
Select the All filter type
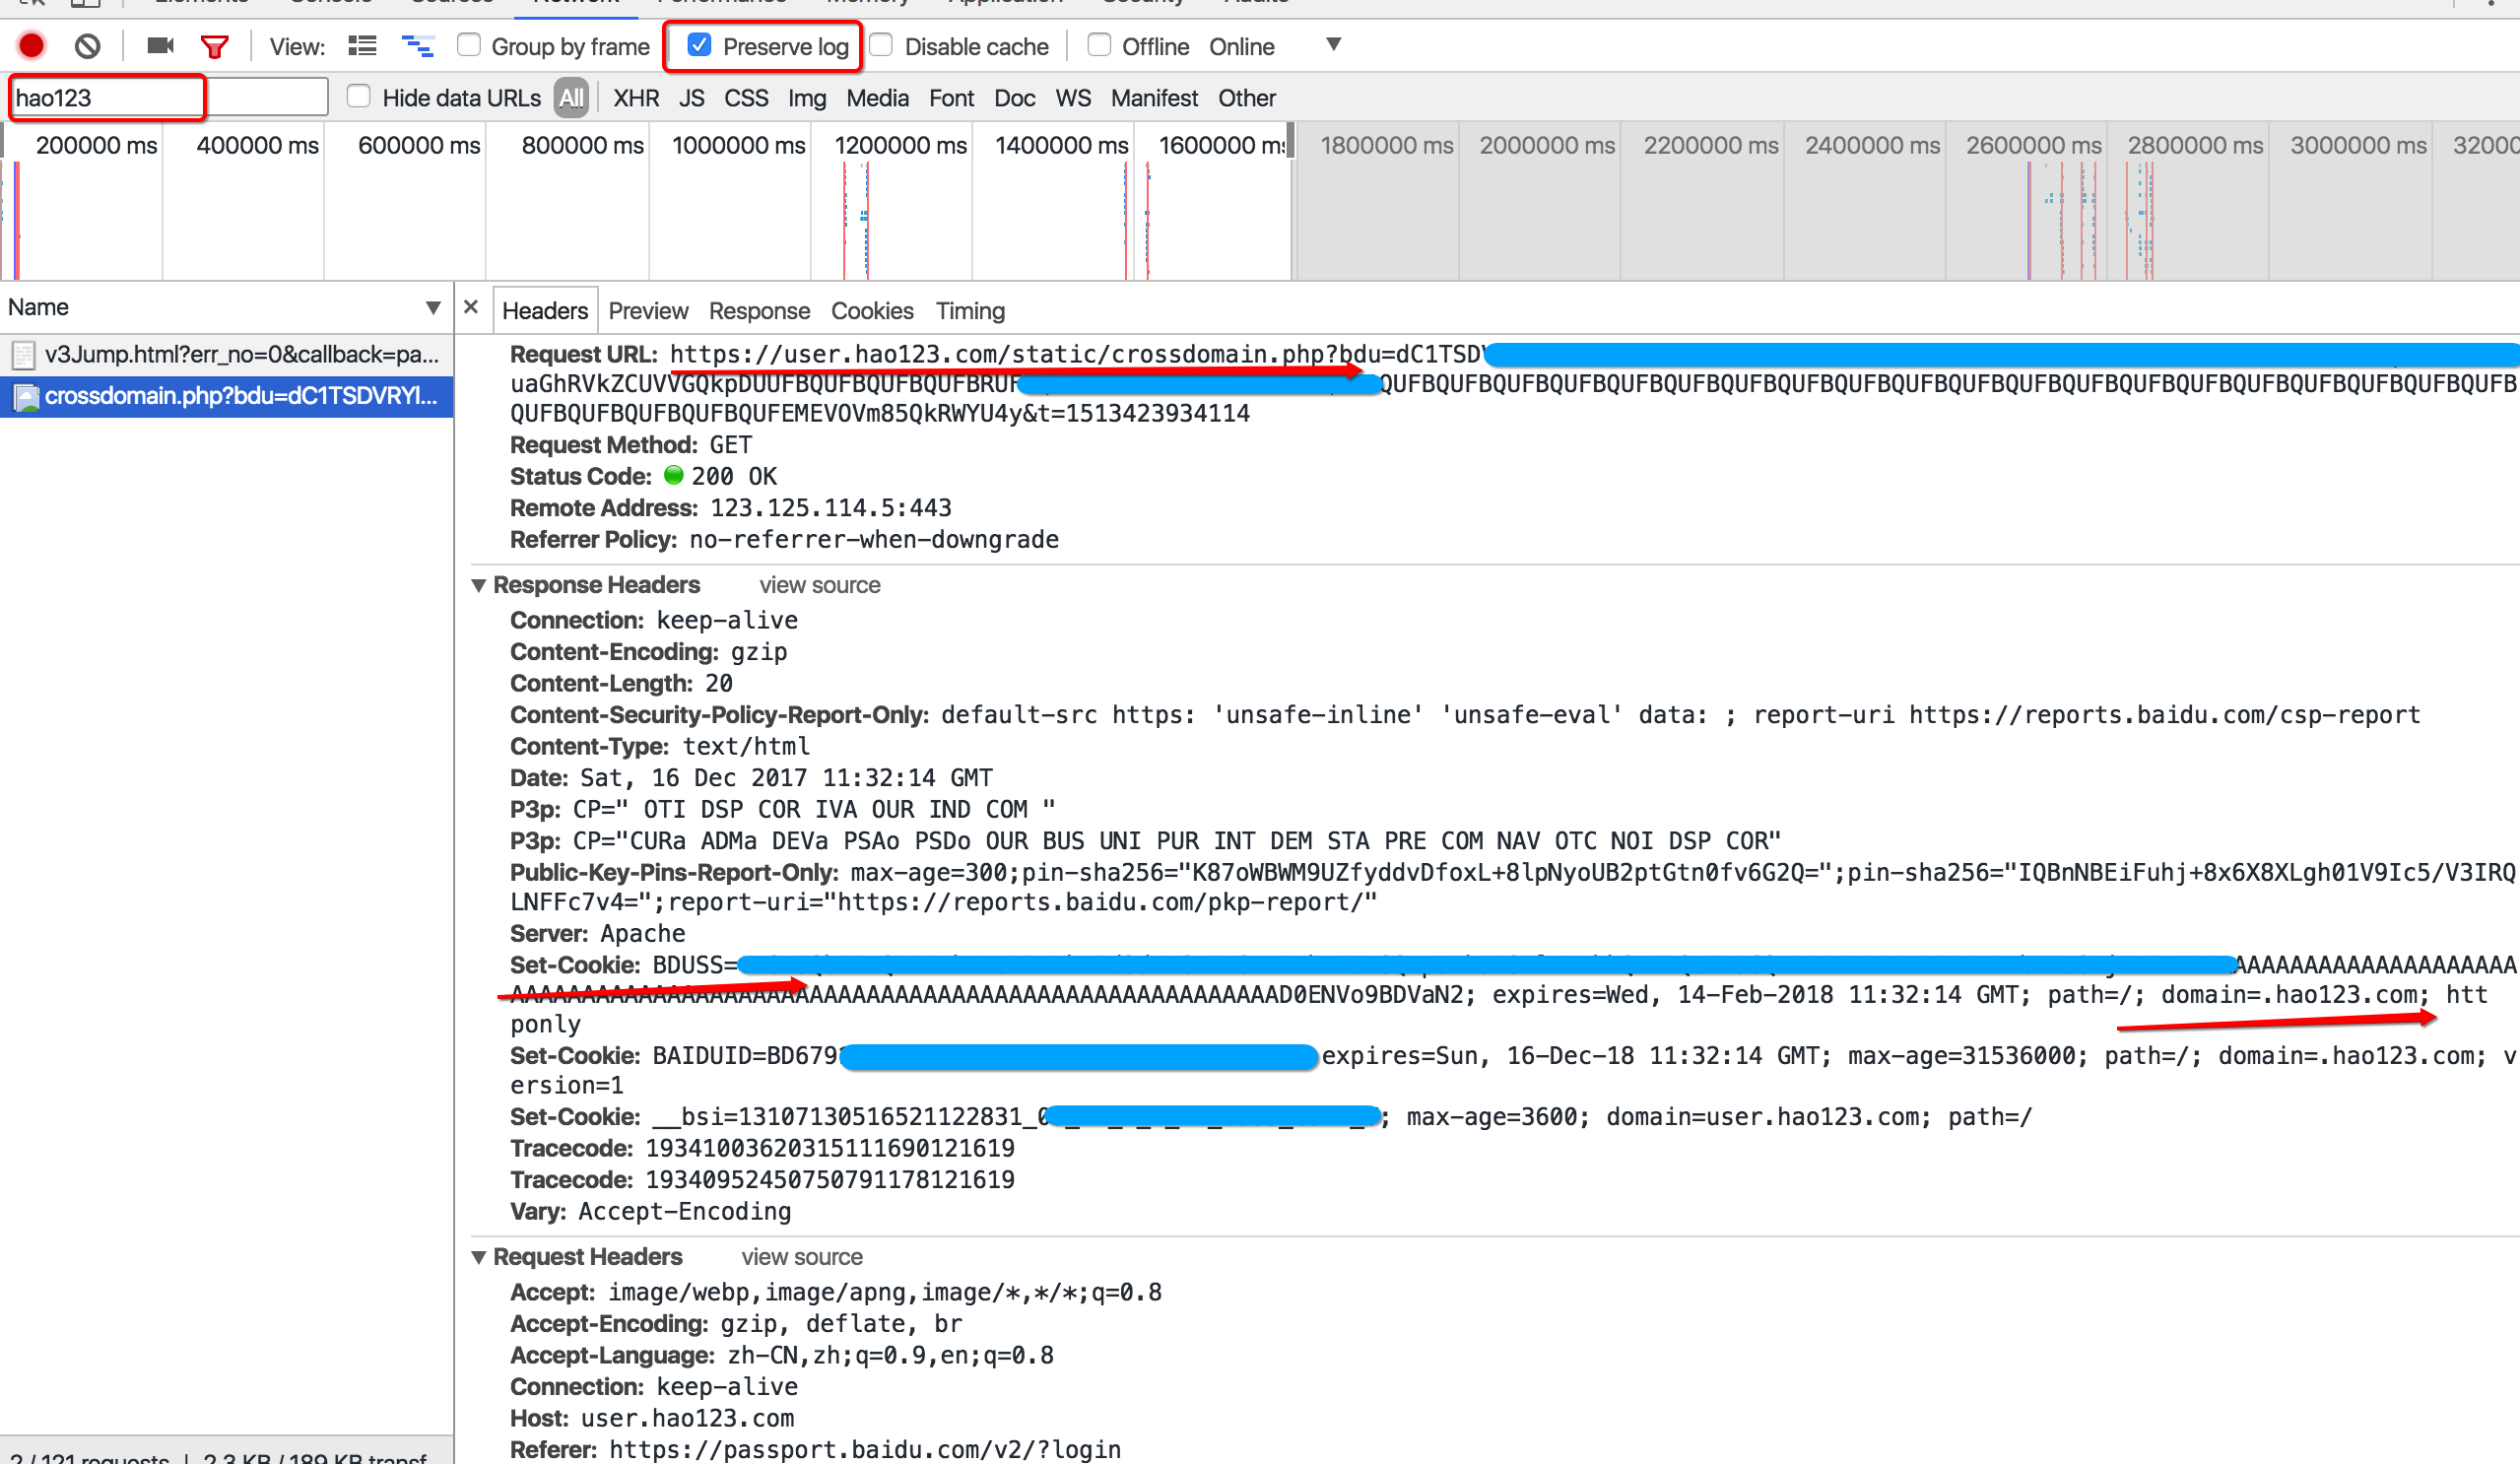571,98
